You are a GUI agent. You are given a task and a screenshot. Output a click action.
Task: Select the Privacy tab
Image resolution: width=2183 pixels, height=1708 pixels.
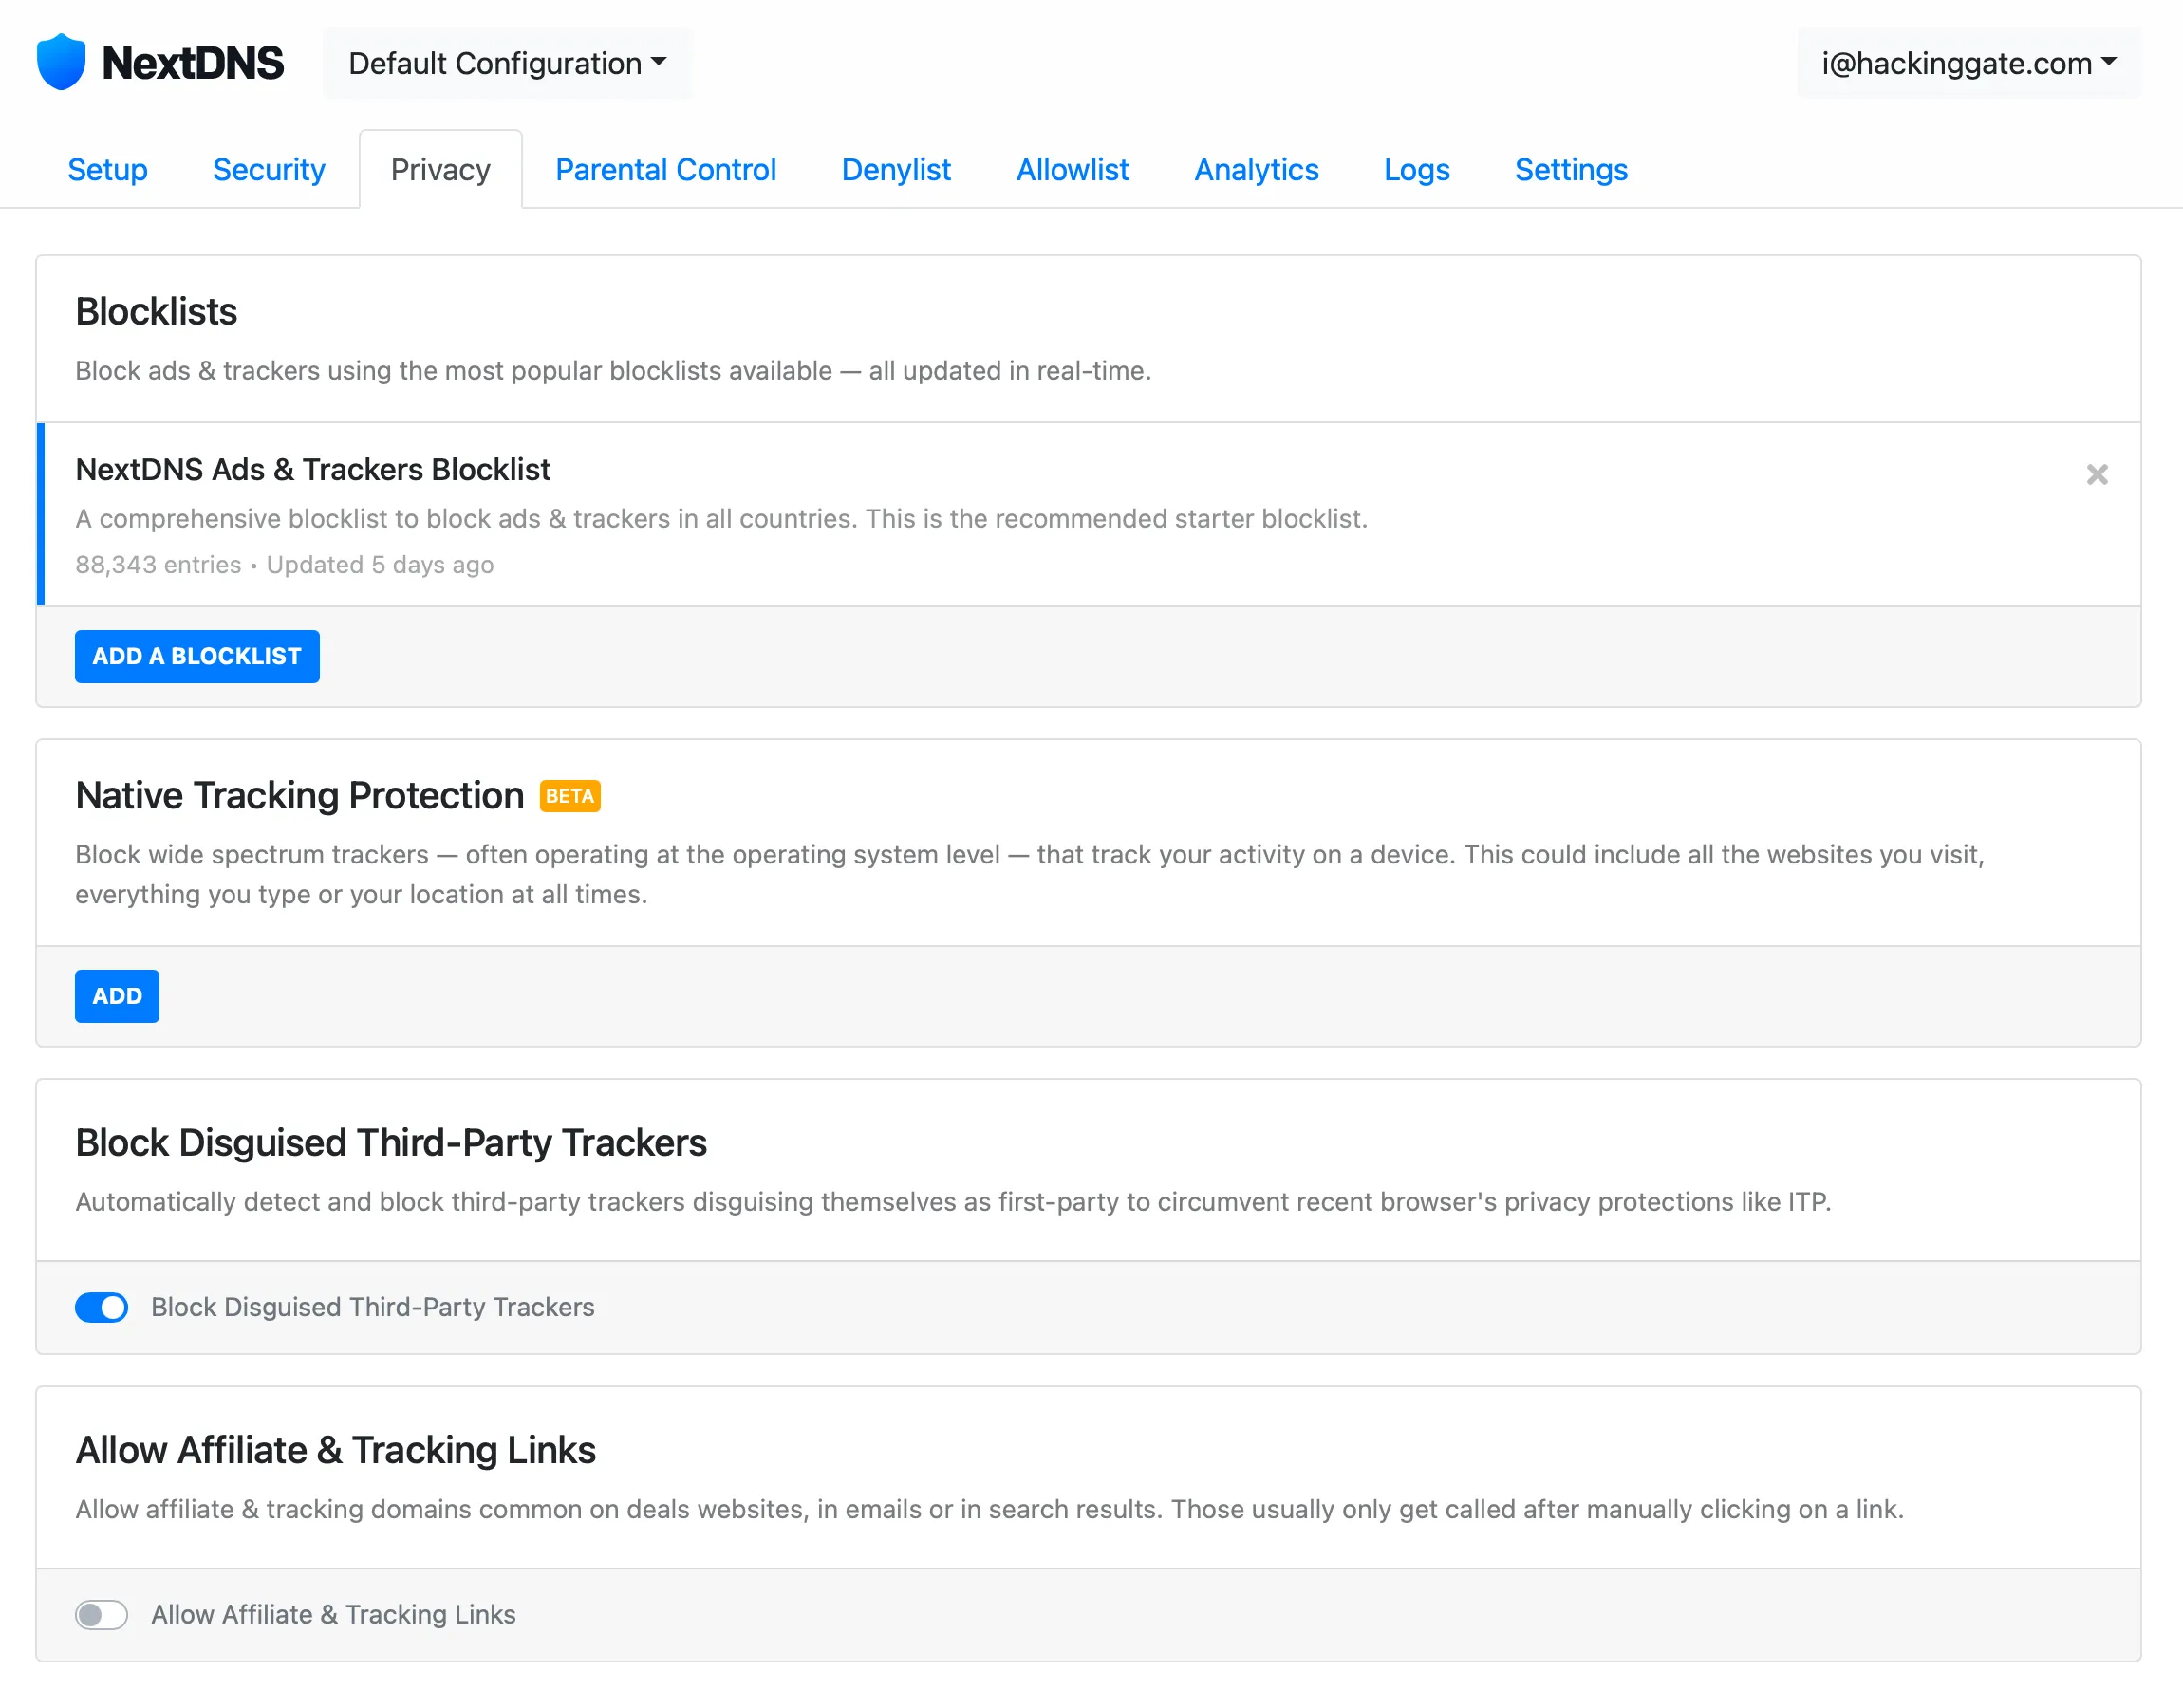coord(440,170)
